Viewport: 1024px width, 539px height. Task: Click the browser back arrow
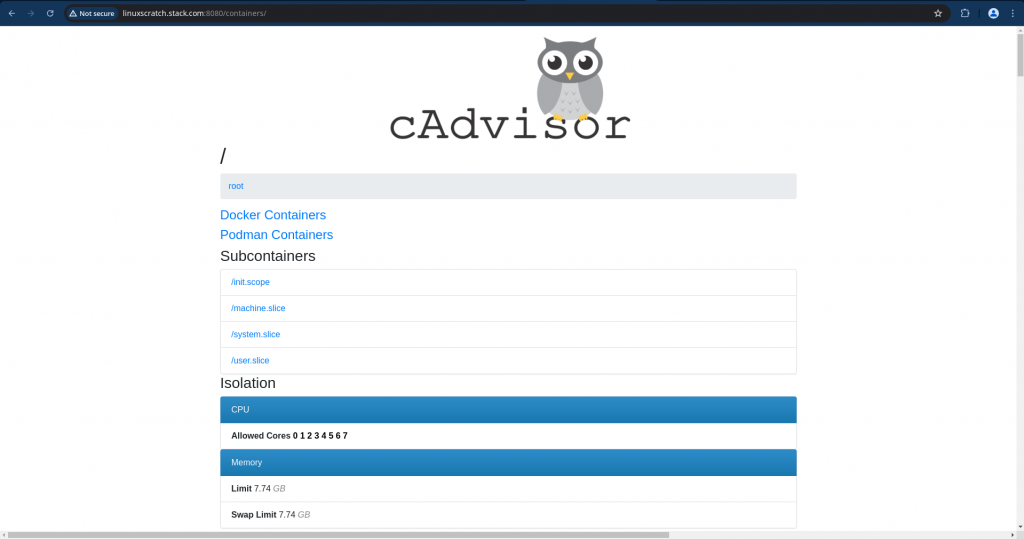(x=11, y=13)
